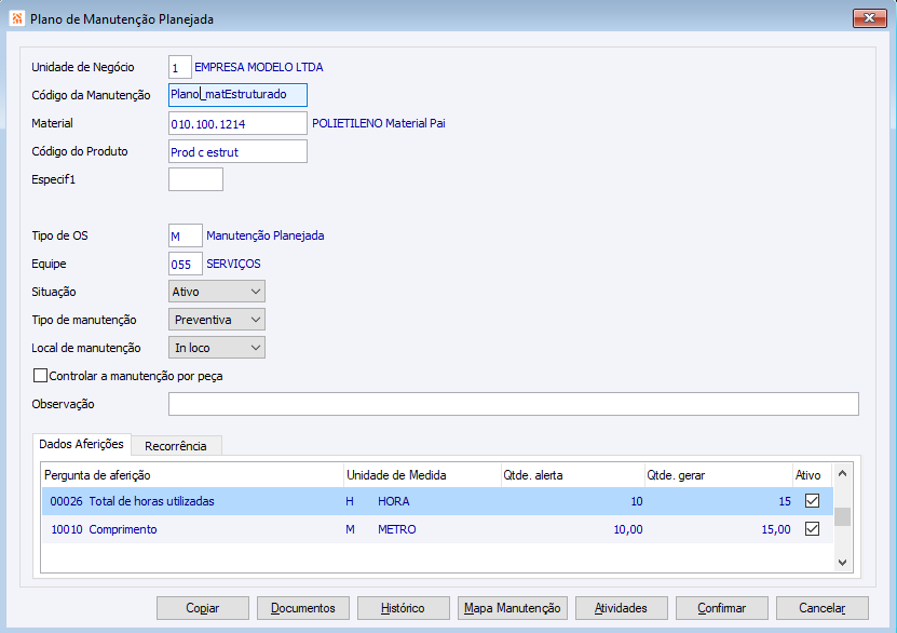Uncheck Ativo for Total de horas utilizadas

(812, 501)
